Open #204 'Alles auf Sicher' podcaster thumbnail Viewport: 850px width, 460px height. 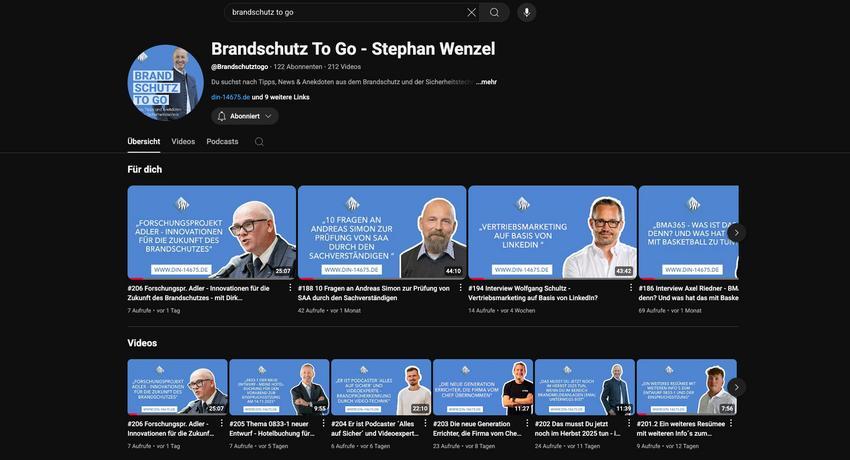coord(381,387)
